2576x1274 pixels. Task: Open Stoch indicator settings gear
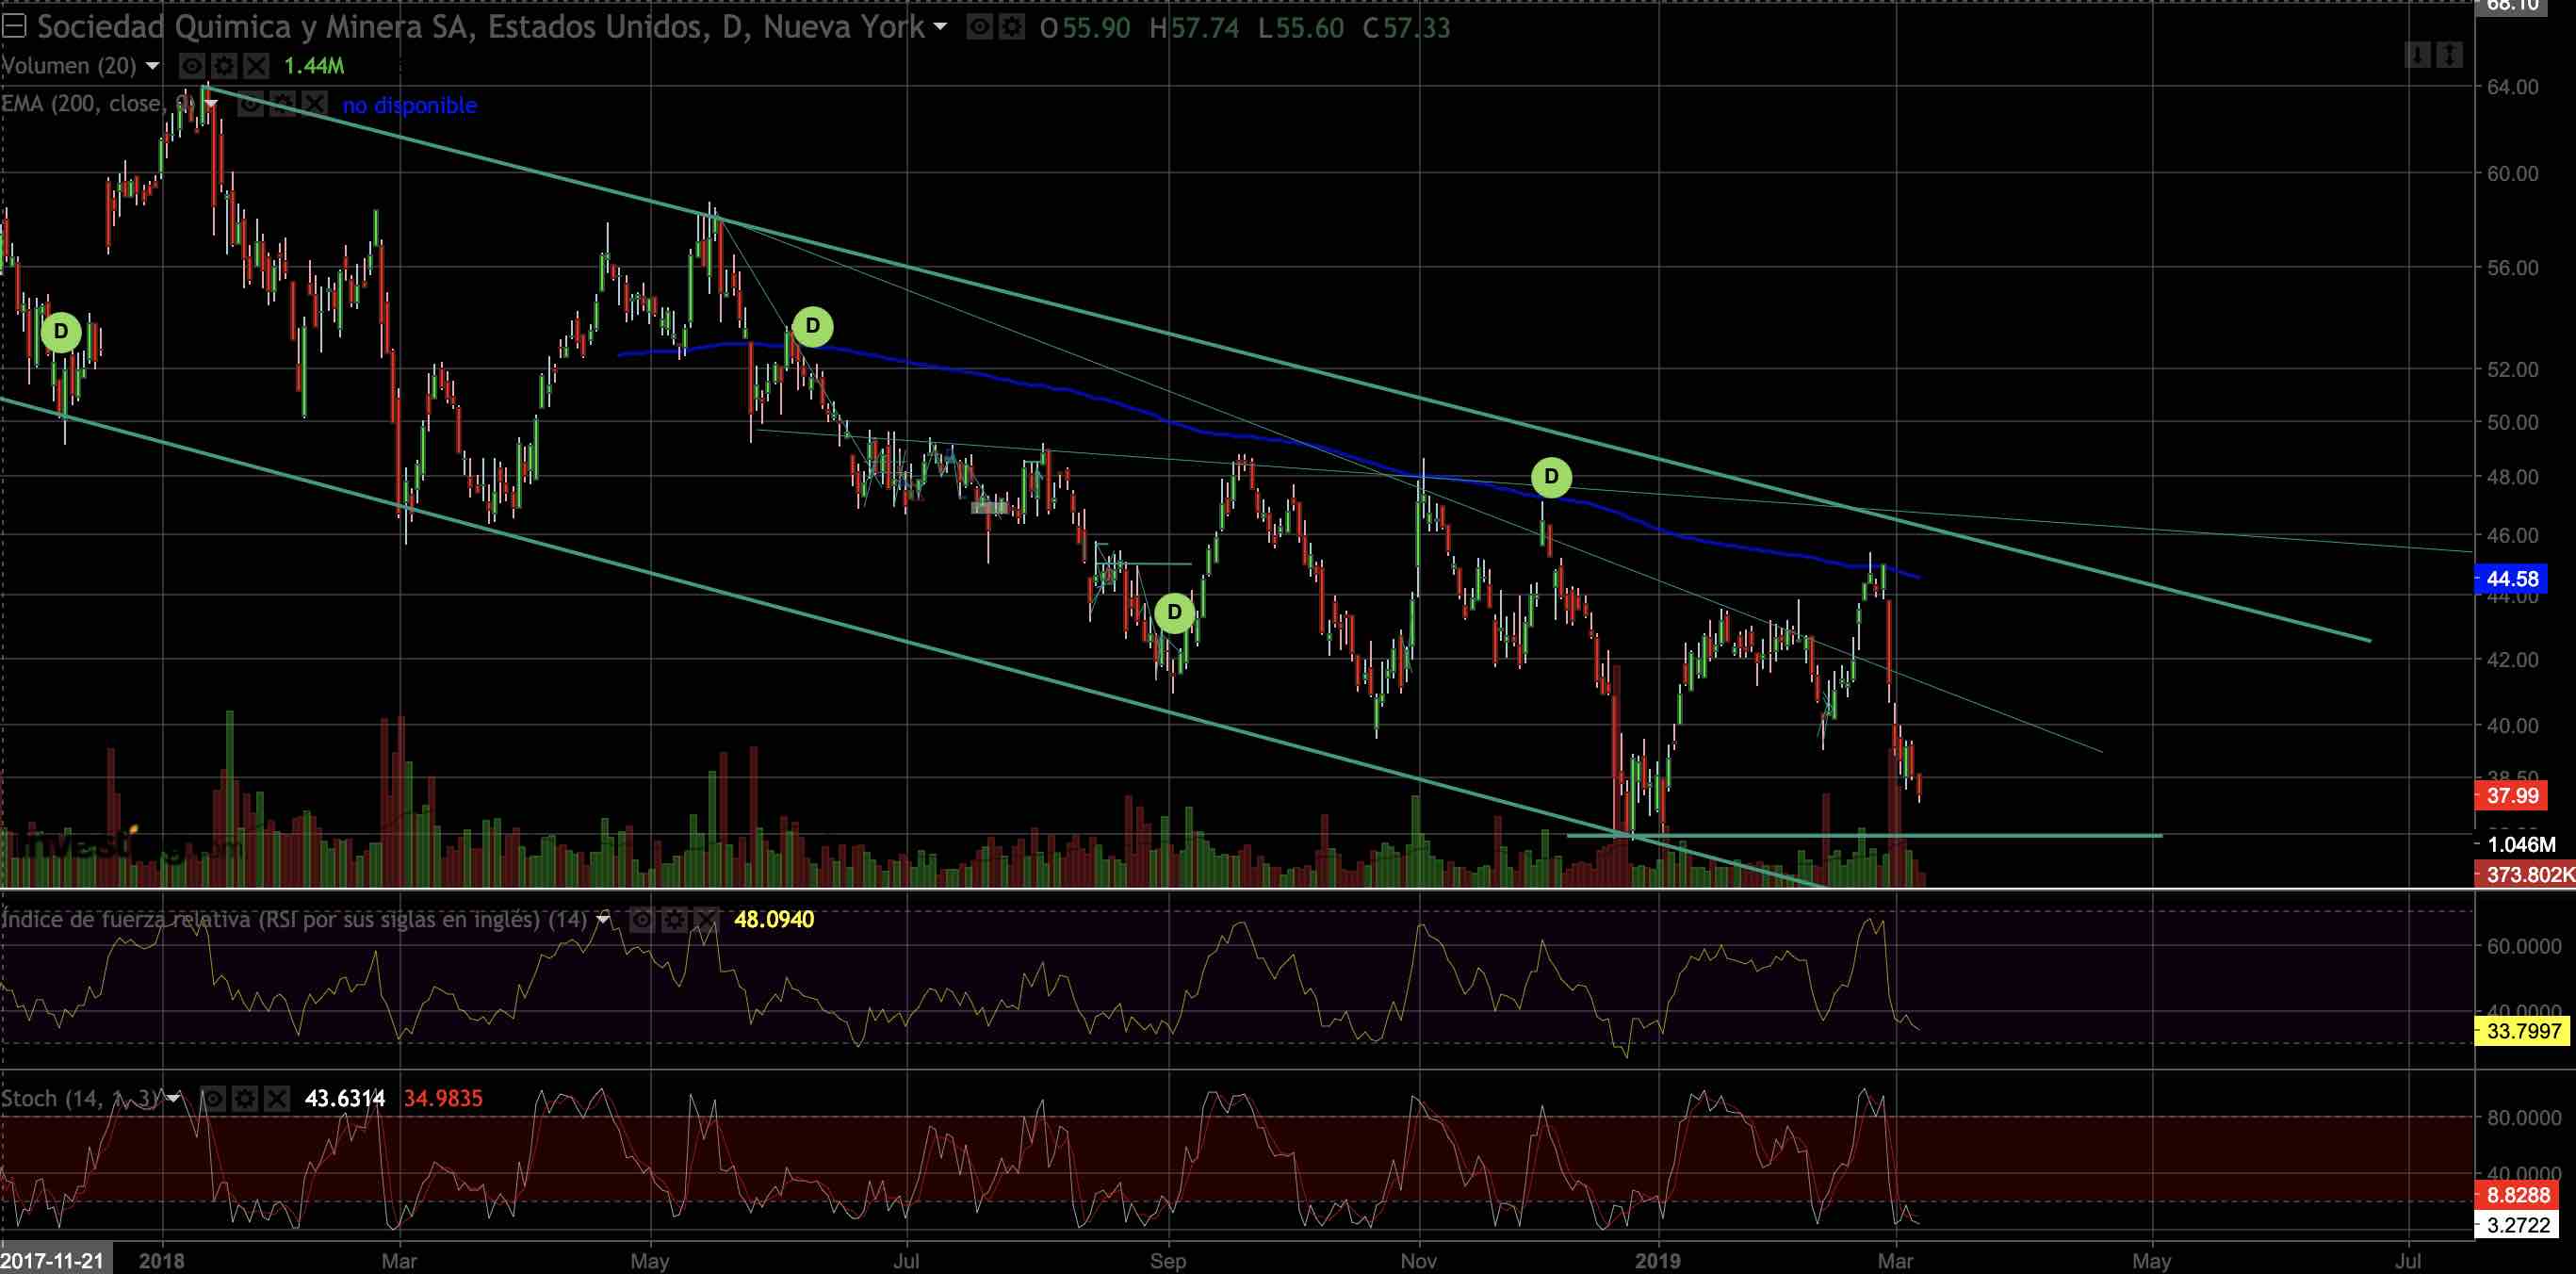coord(245,1099)
